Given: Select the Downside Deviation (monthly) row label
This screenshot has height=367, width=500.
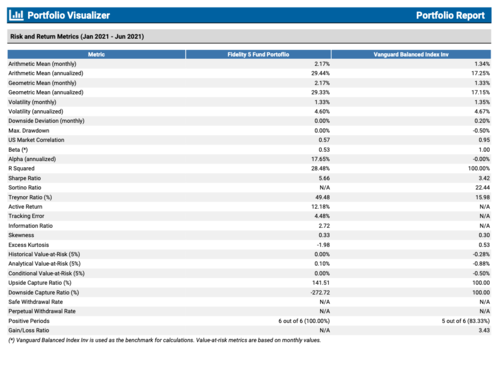Looking at the screenshot, I should coord(46,121).
